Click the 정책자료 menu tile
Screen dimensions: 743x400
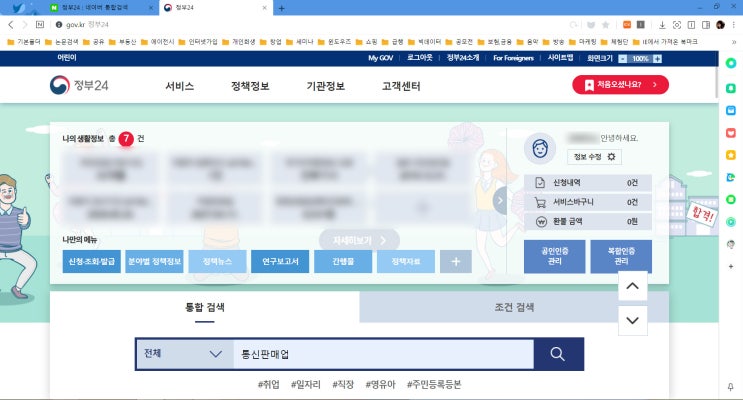[x=406, y=262]
